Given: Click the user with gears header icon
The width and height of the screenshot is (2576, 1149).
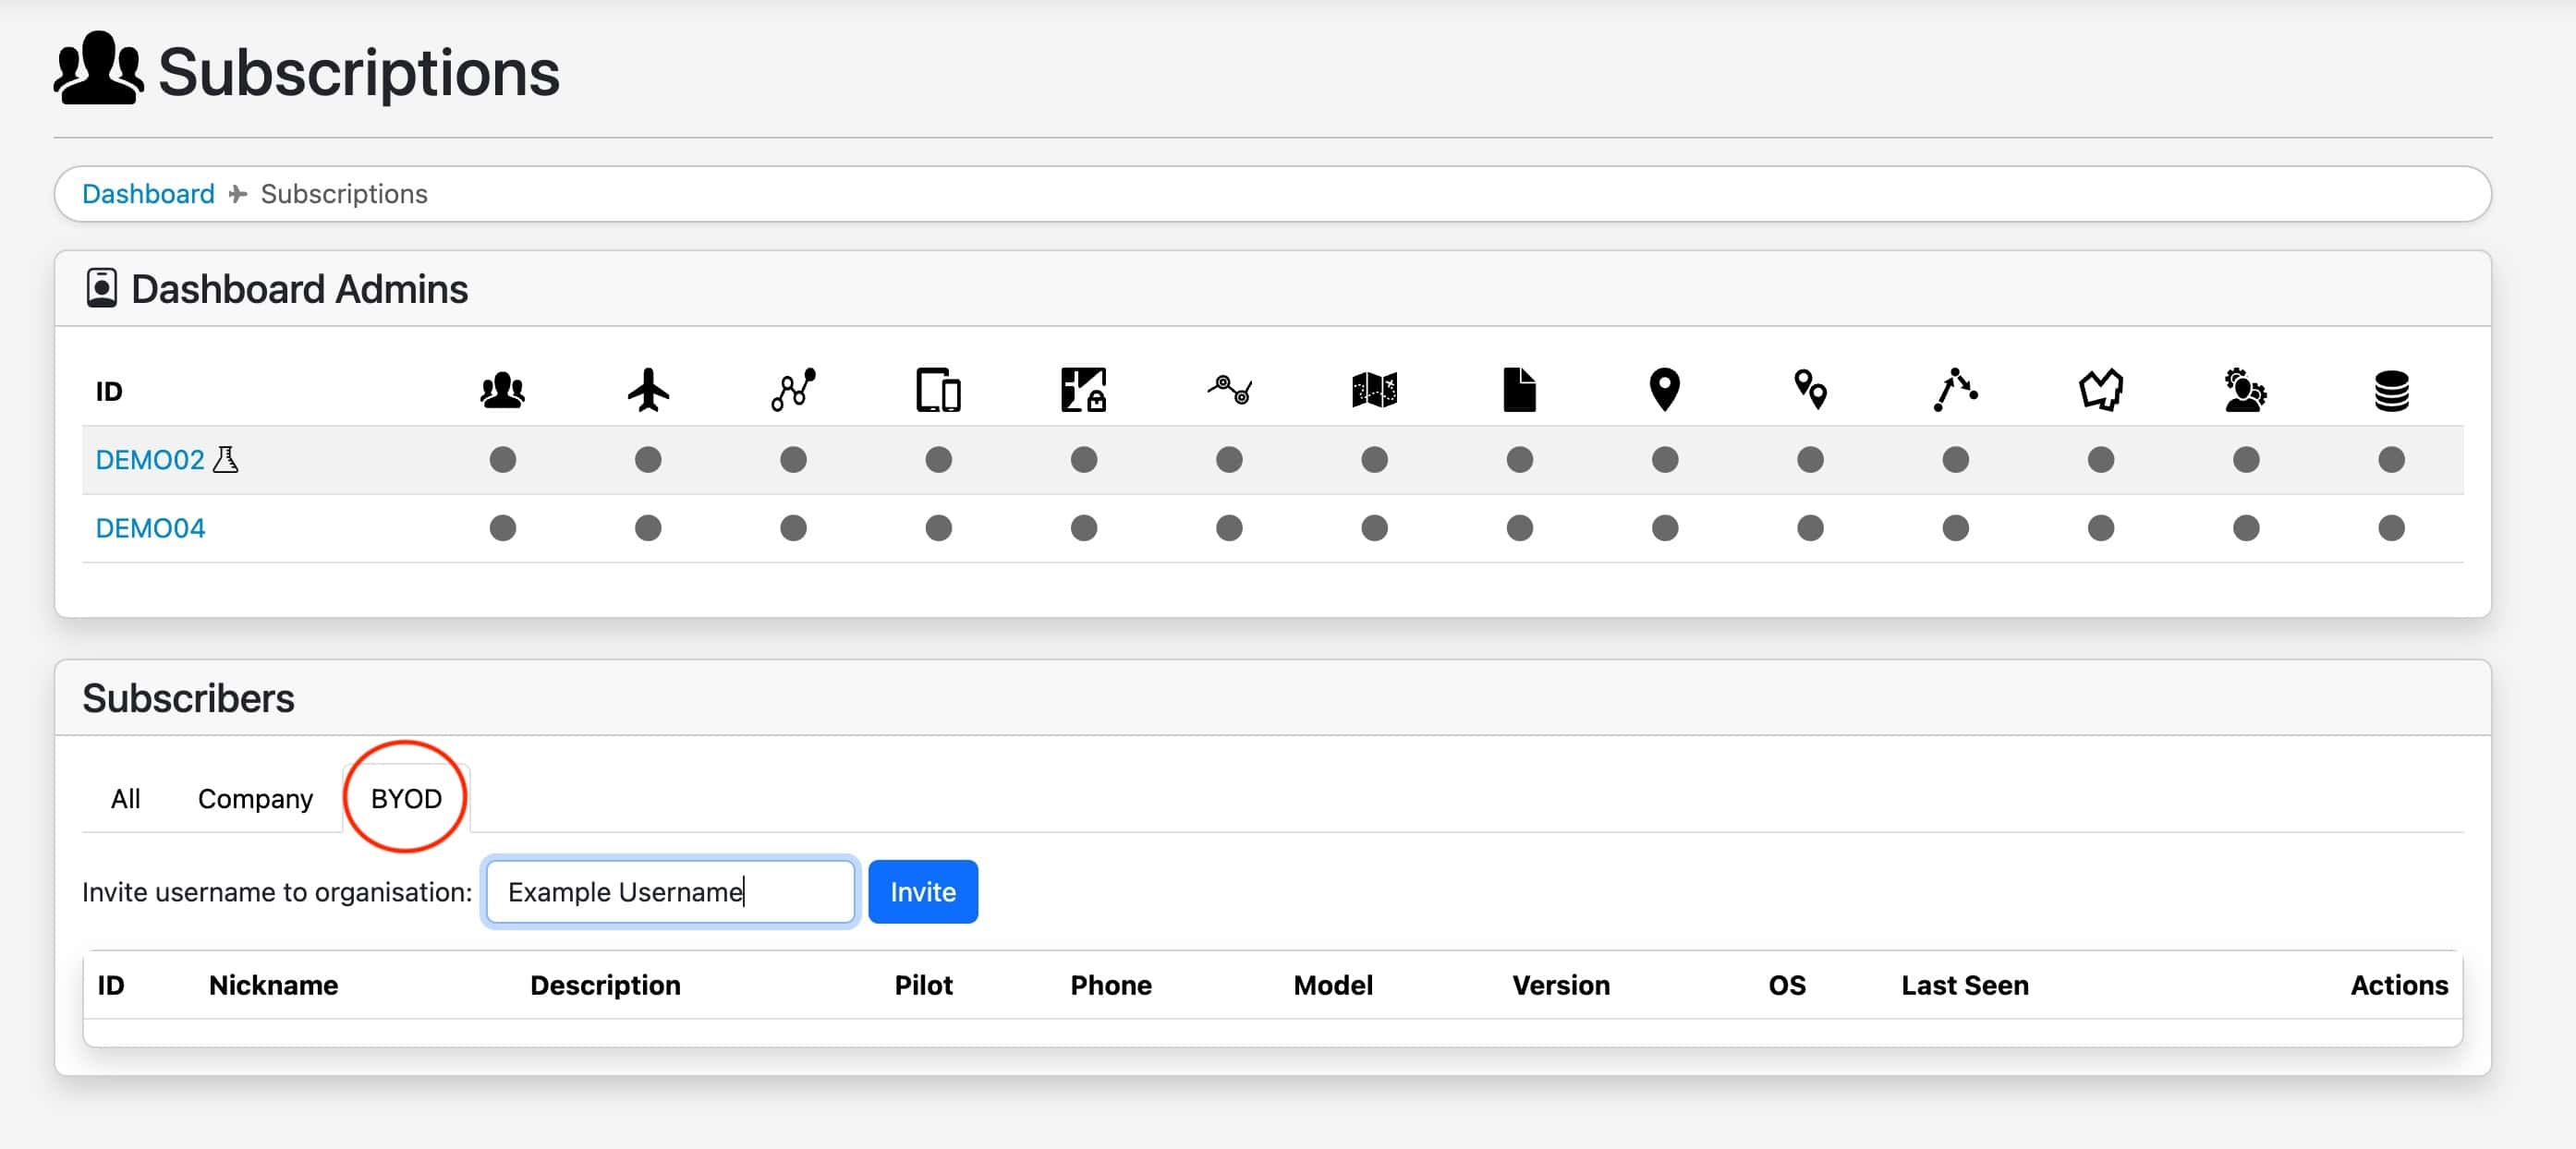Looking at the screenshot, I should tap(2245, 390).
